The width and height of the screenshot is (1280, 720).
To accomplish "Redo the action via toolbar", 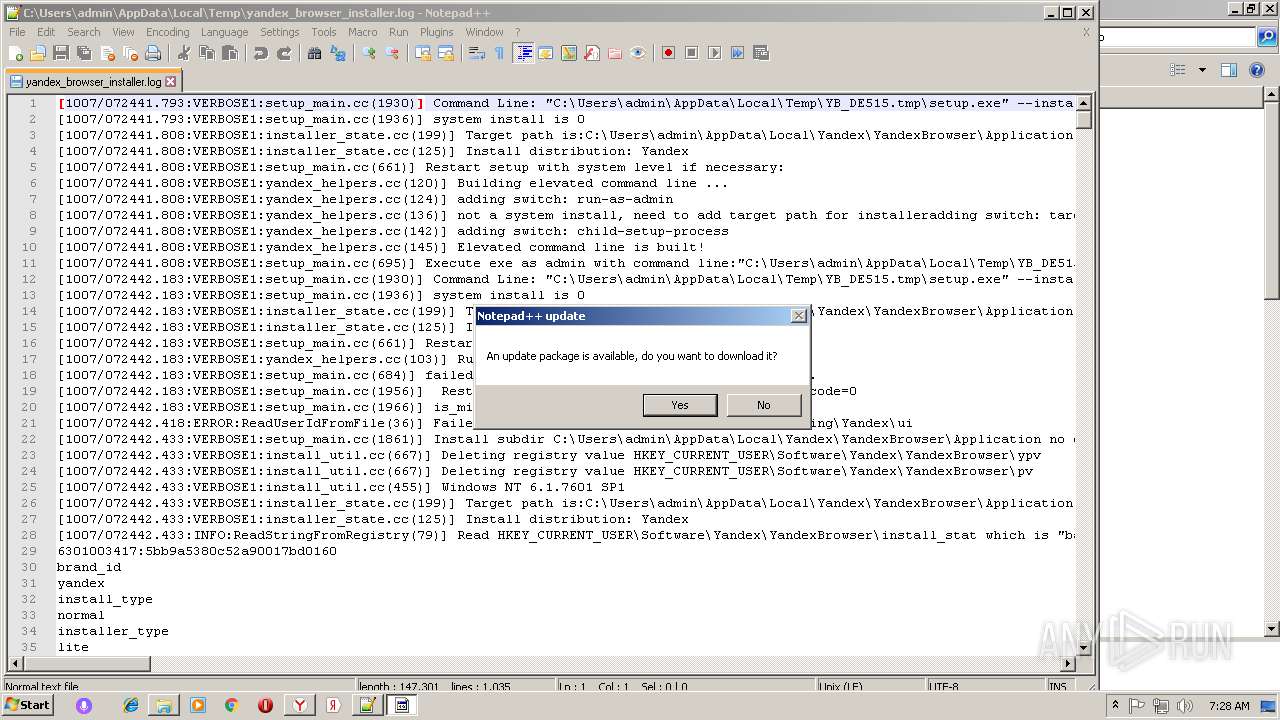I will pos(284,53).
